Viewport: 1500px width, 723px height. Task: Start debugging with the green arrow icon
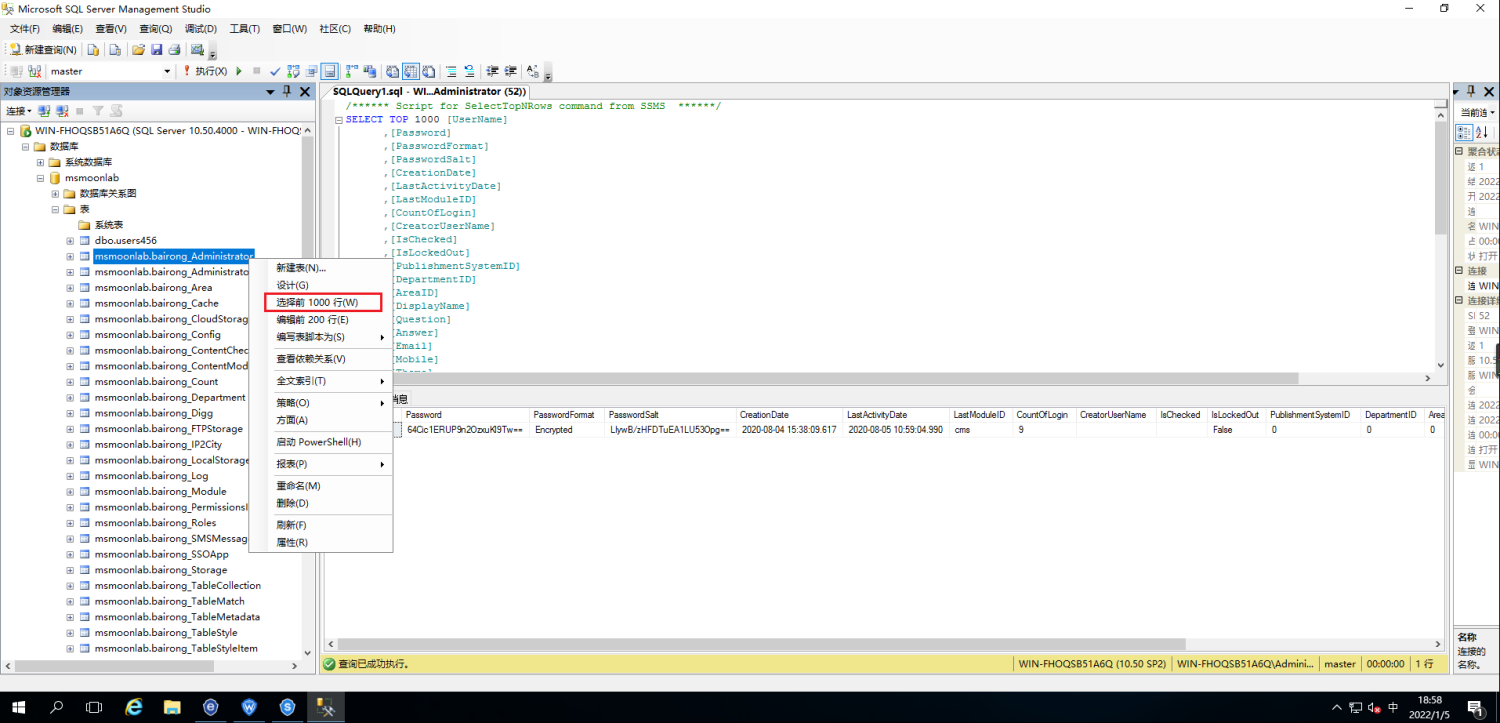[x=239, y=71]
